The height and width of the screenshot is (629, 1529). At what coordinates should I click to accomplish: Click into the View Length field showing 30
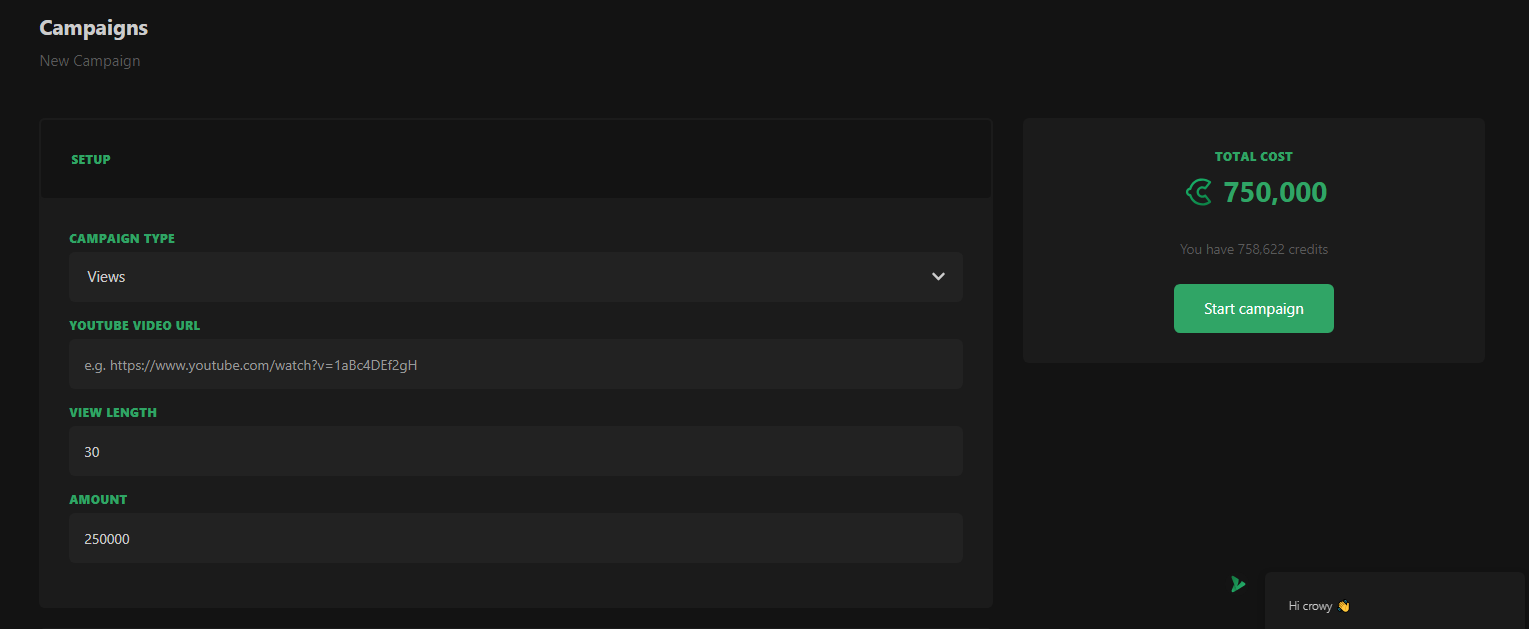pyautogui.click(x=515, y=452)
